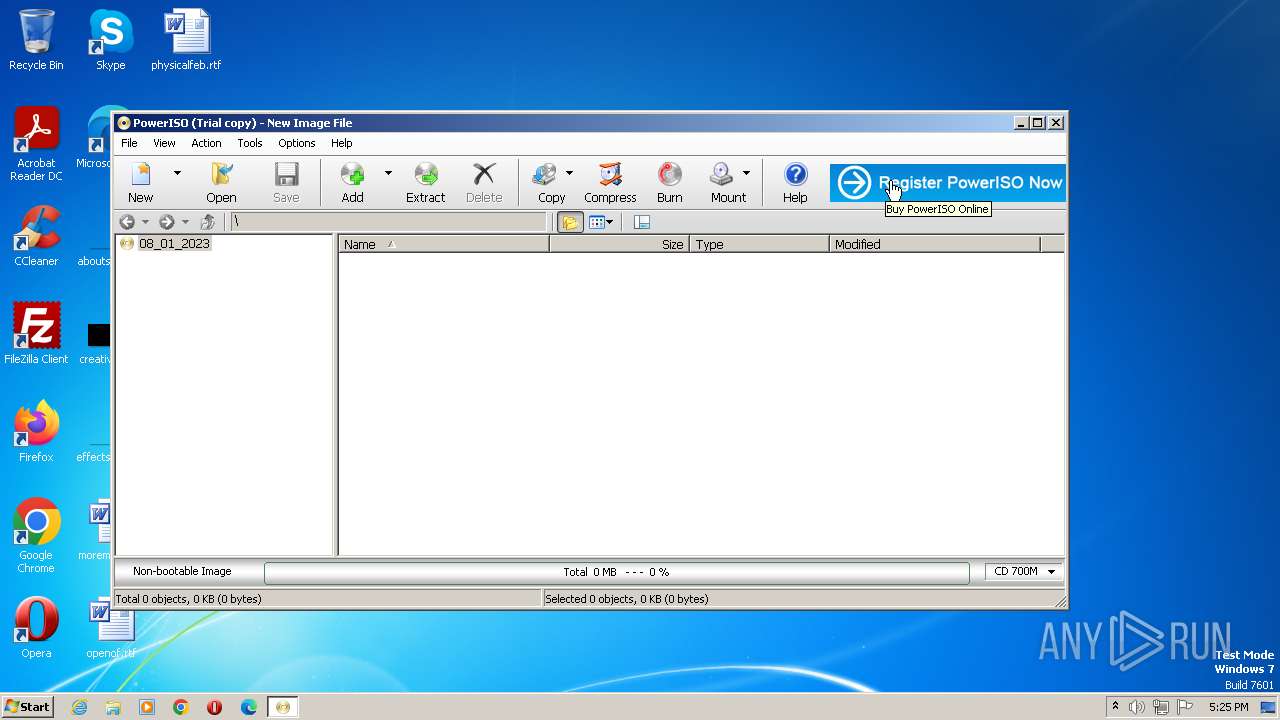The width and height of the screenshot is (1280, 720).
Task: Sort by the Type column header
Action: [759, 244]
